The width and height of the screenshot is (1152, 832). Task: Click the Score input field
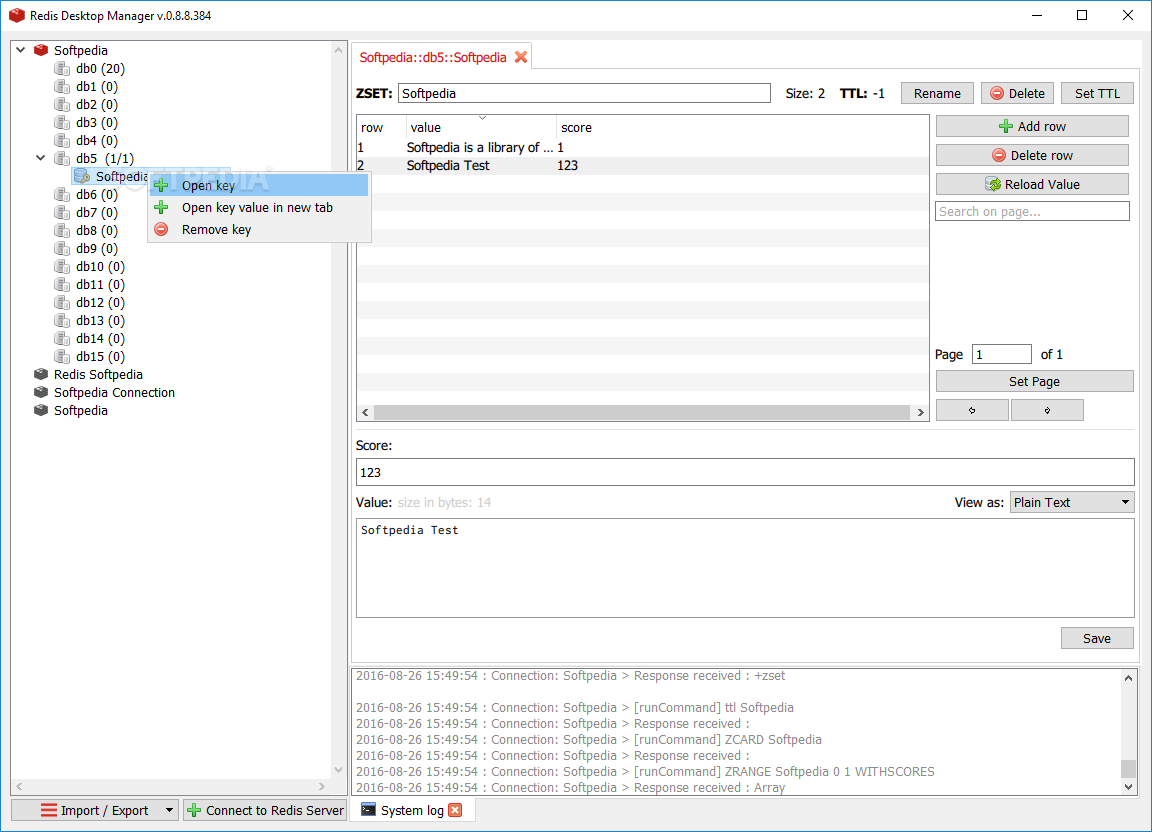745,472
